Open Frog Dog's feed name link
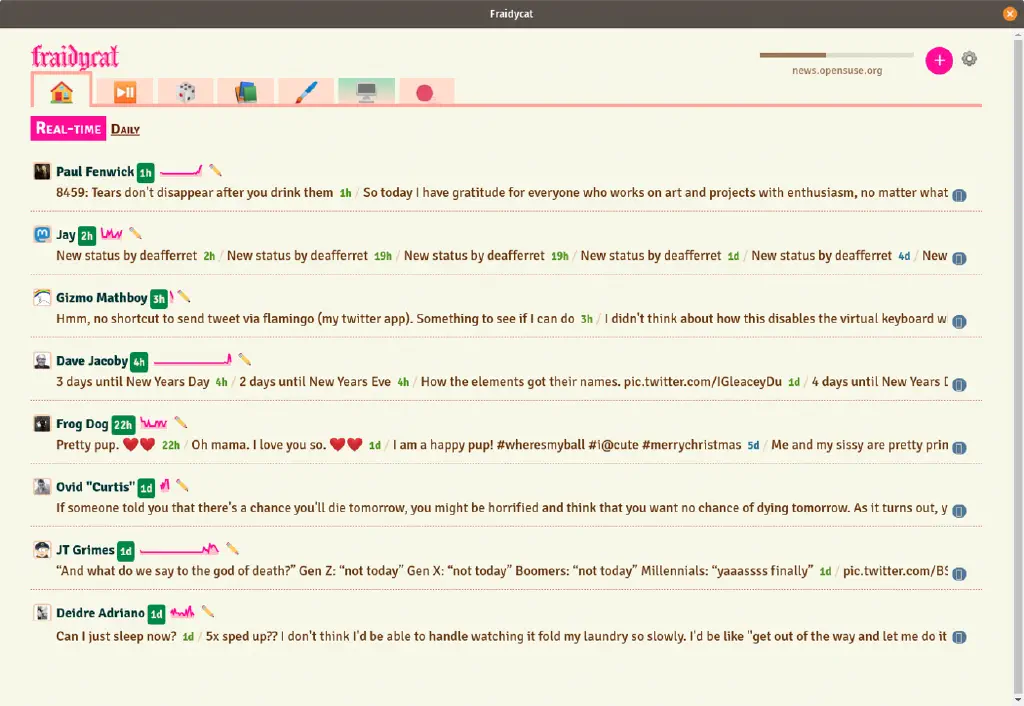This screenshot has height=706, width=1024. (x=82, y=424)
